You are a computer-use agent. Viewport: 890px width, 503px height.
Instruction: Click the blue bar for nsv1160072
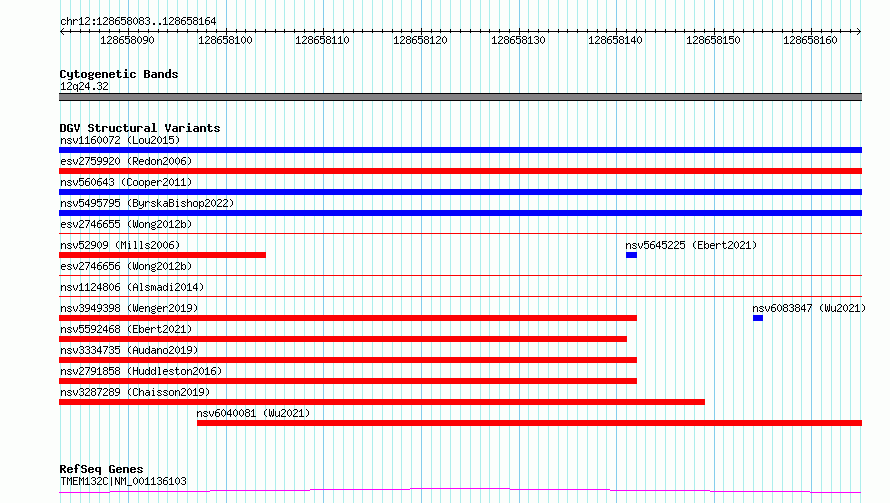click(460, 150)
